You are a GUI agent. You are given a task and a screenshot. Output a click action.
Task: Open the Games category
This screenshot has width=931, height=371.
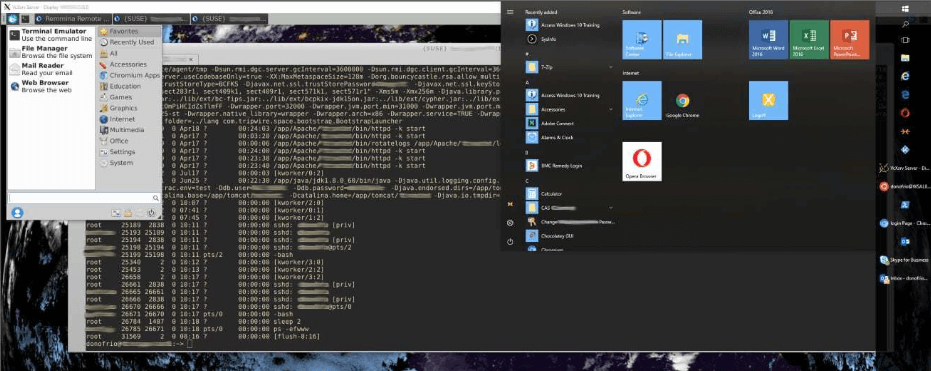pos(128,97)
